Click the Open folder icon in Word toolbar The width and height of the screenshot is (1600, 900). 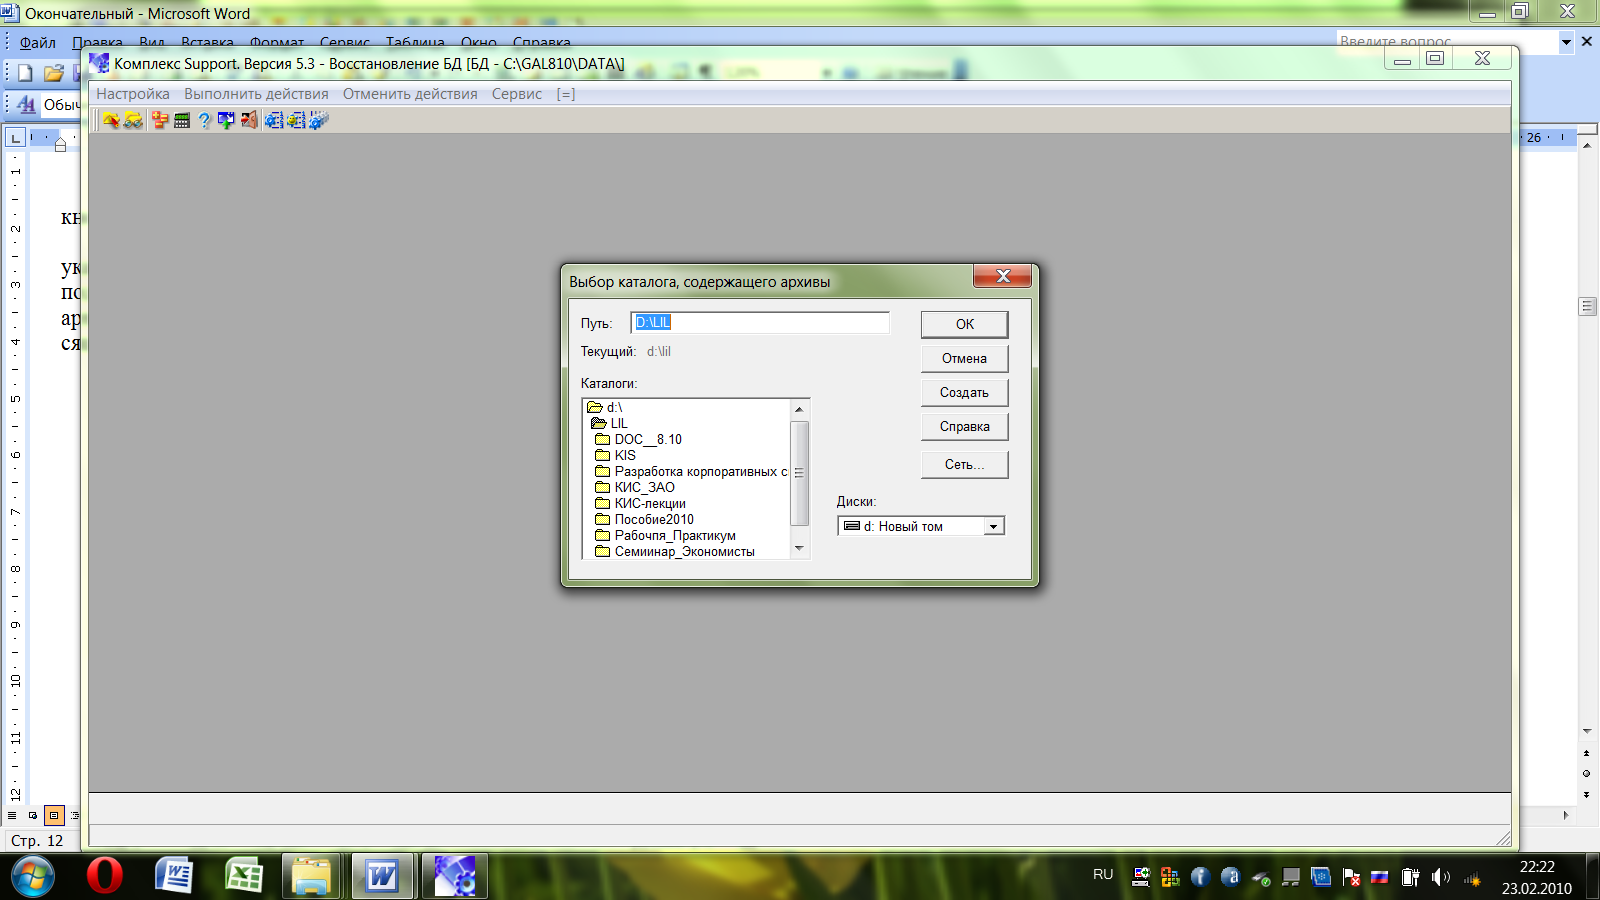[54, 72]
